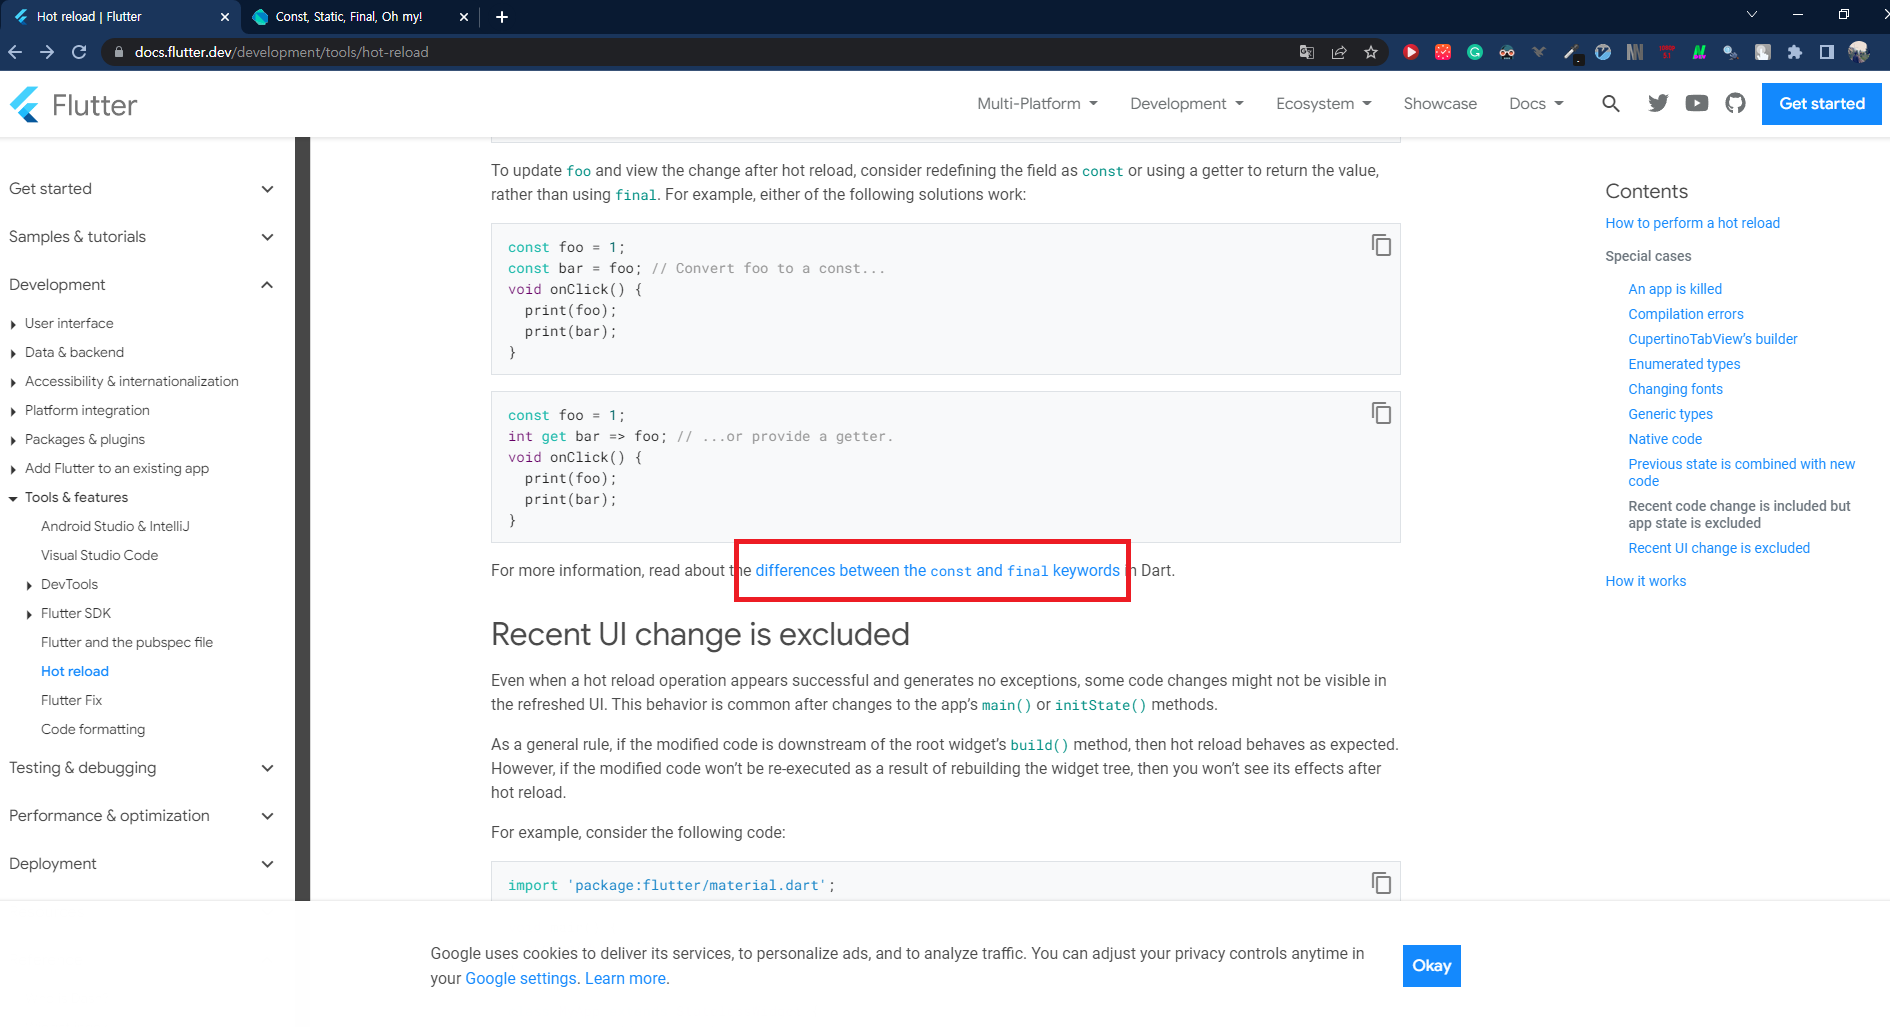1890x1027 pixels.
Task: Select Flutter Fix in sidebar
Action: click(71, 700)
